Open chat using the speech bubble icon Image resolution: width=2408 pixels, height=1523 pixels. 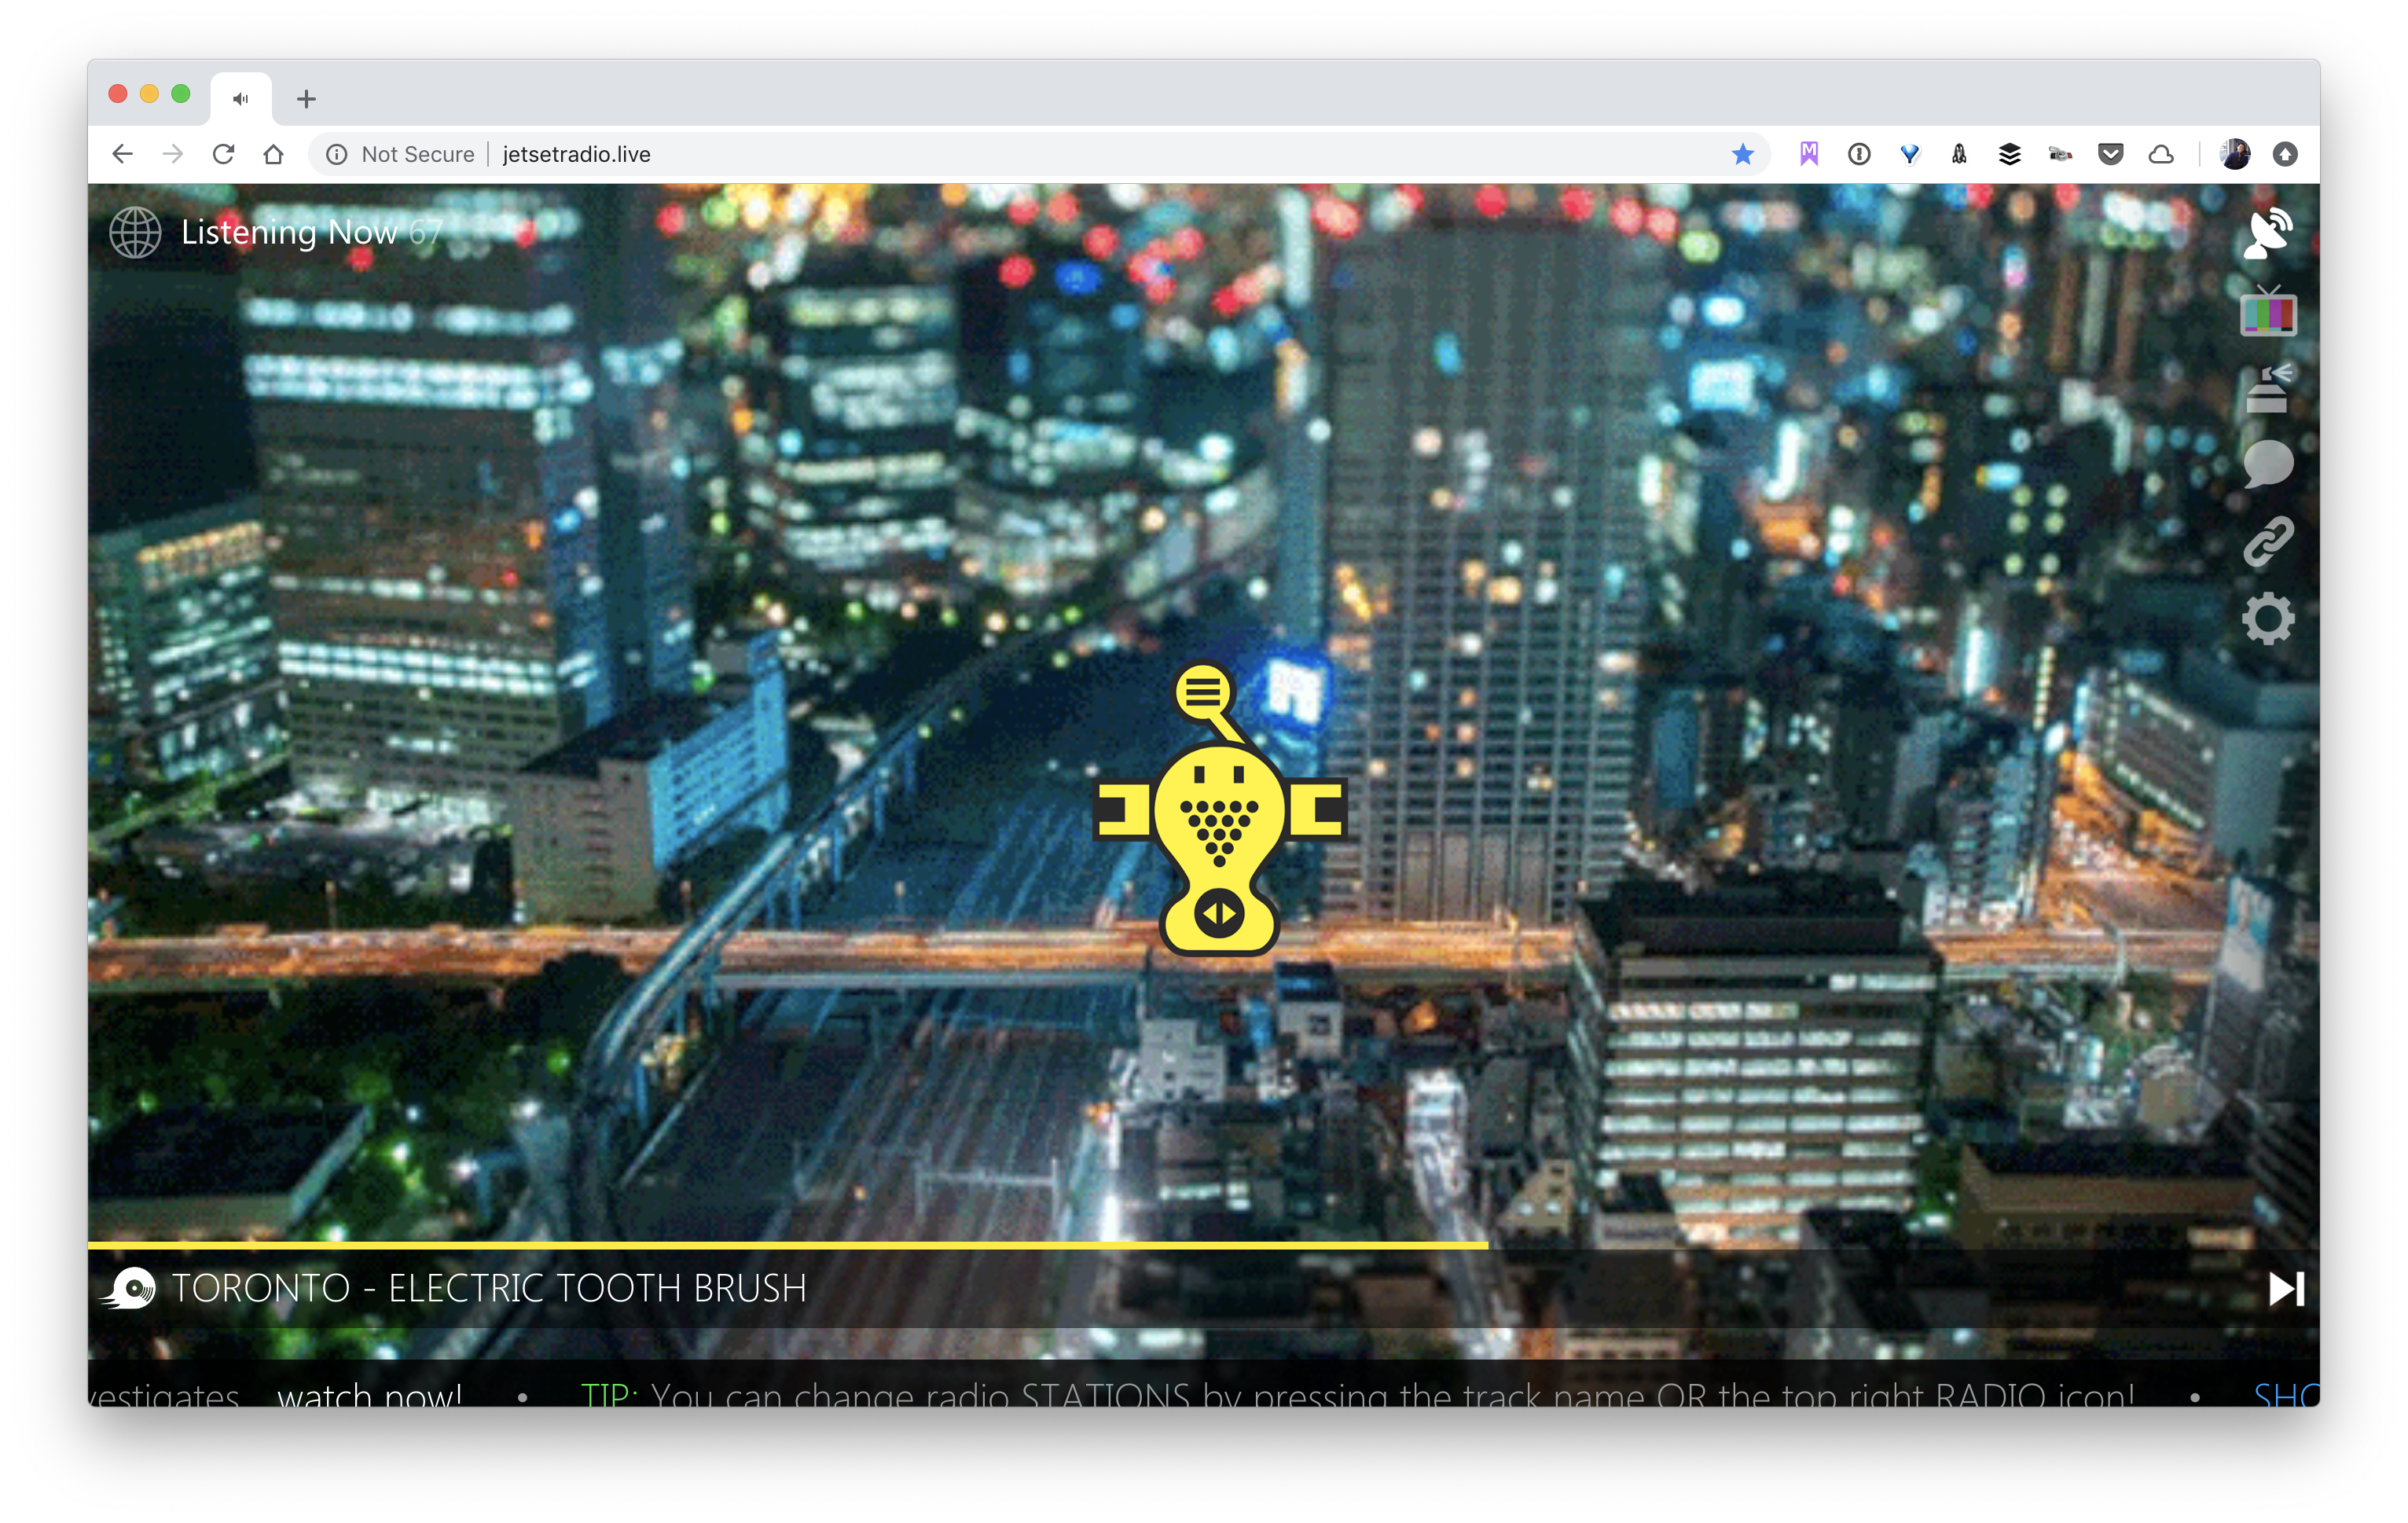[2268, 463]
